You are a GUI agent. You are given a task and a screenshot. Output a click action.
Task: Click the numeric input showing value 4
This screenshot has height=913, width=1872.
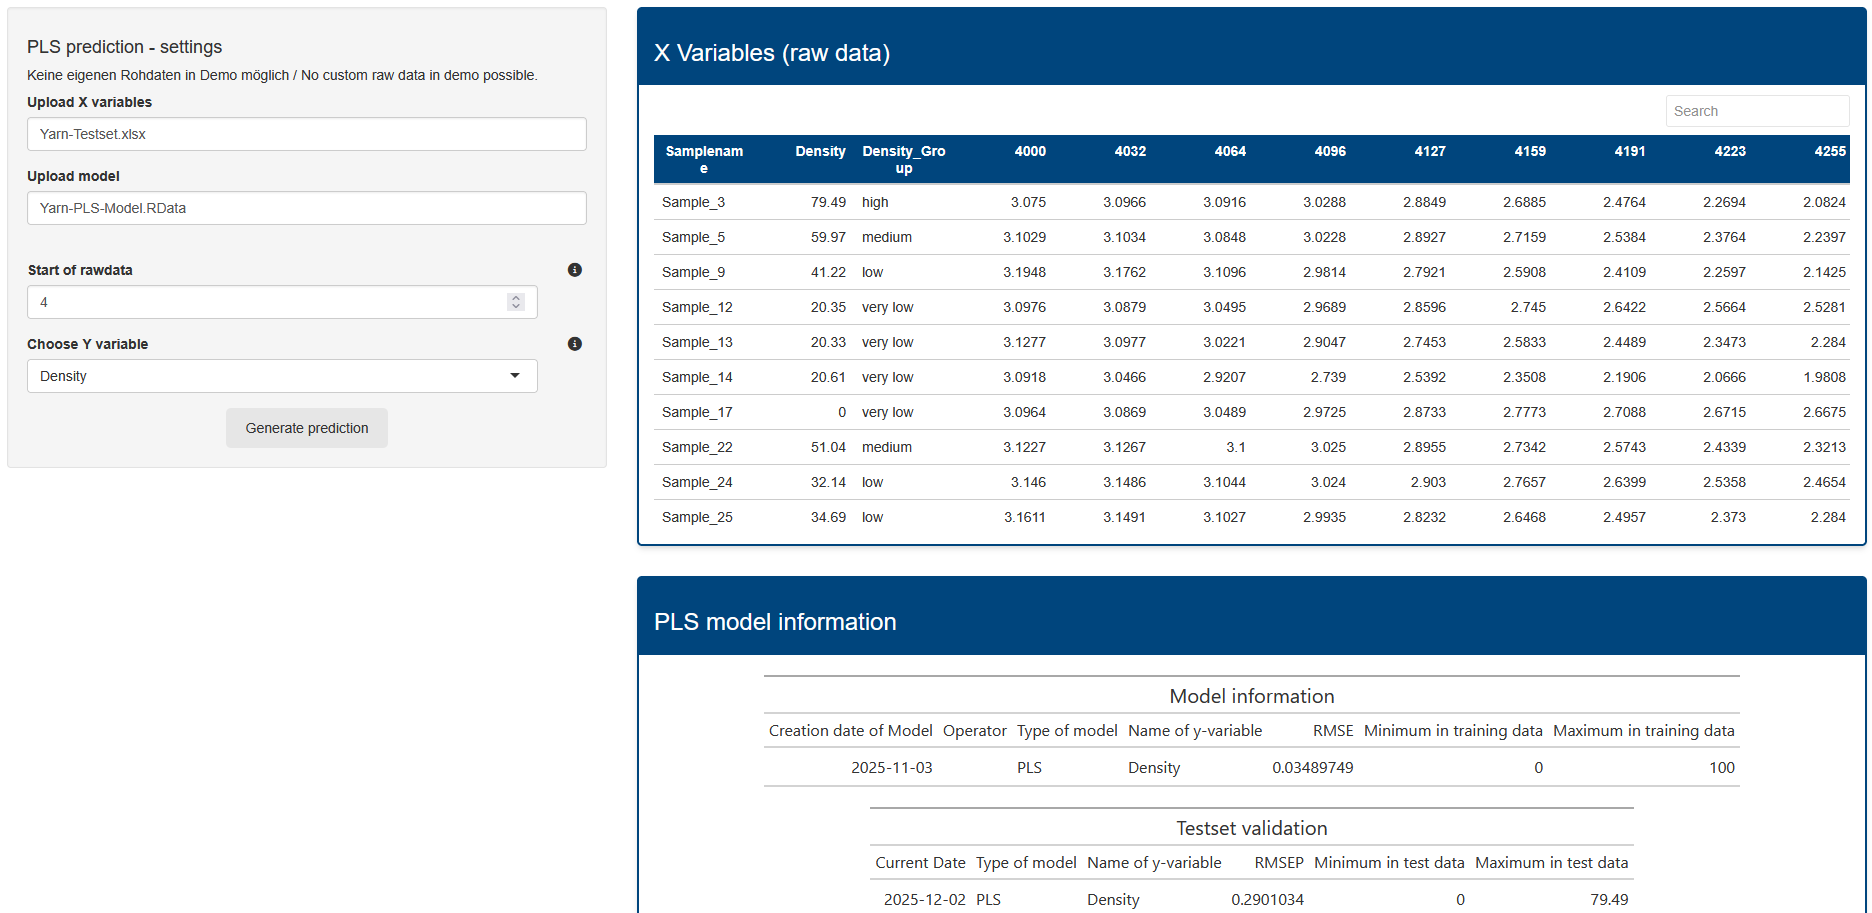tap(270, 302)
